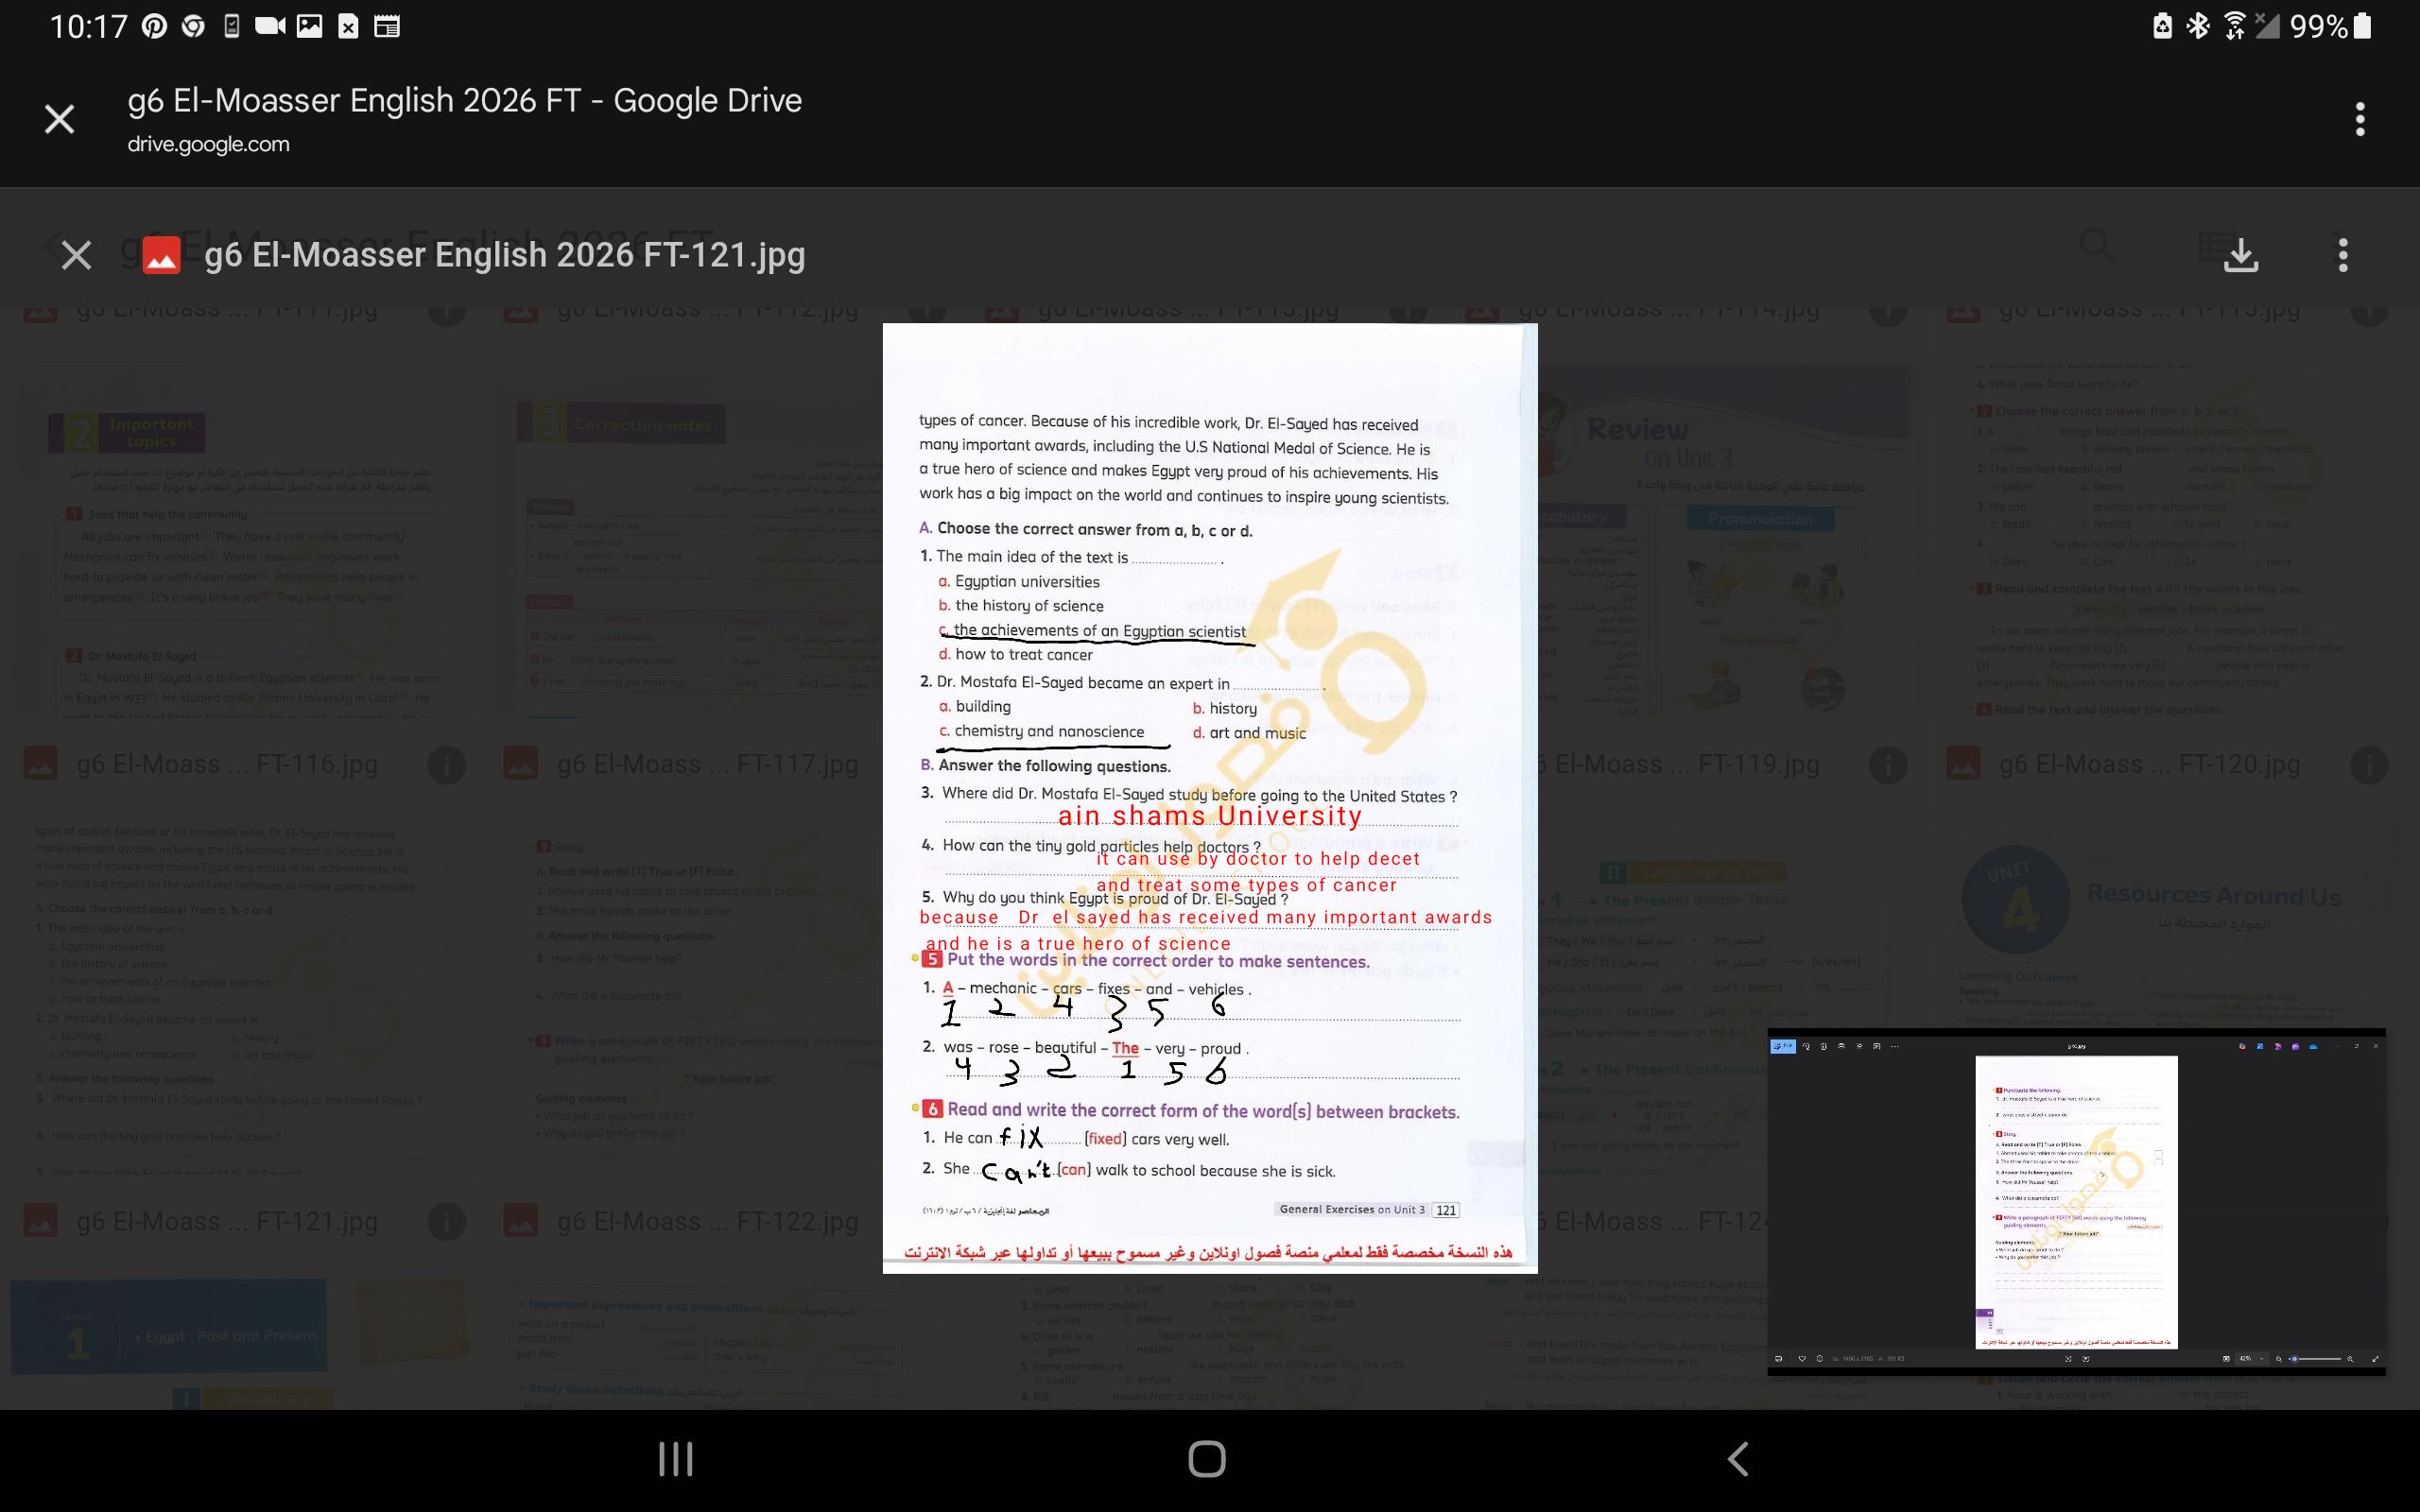Click the FT-121.jpg filename in the preview header
Image resolution: width=2420 pixels, height=1512 pixels.
504,255
